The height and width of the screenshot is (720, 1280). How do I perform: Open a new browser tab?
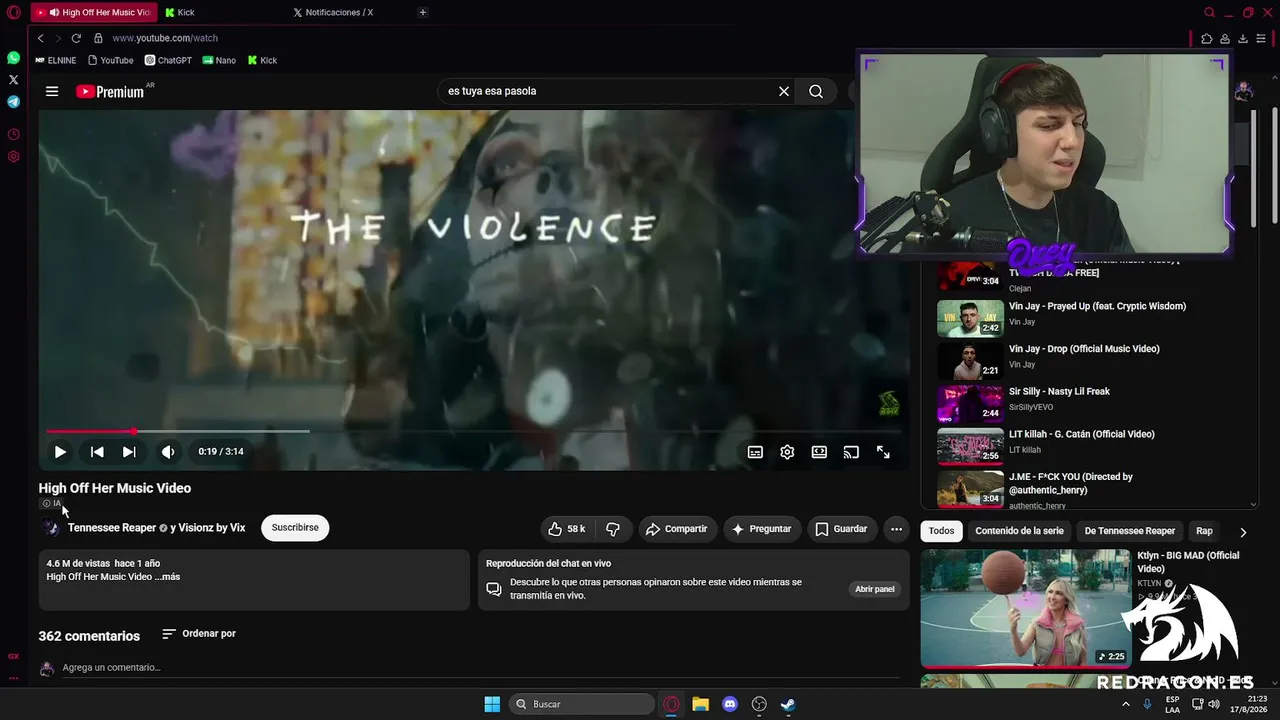click(x=423, y=13)
